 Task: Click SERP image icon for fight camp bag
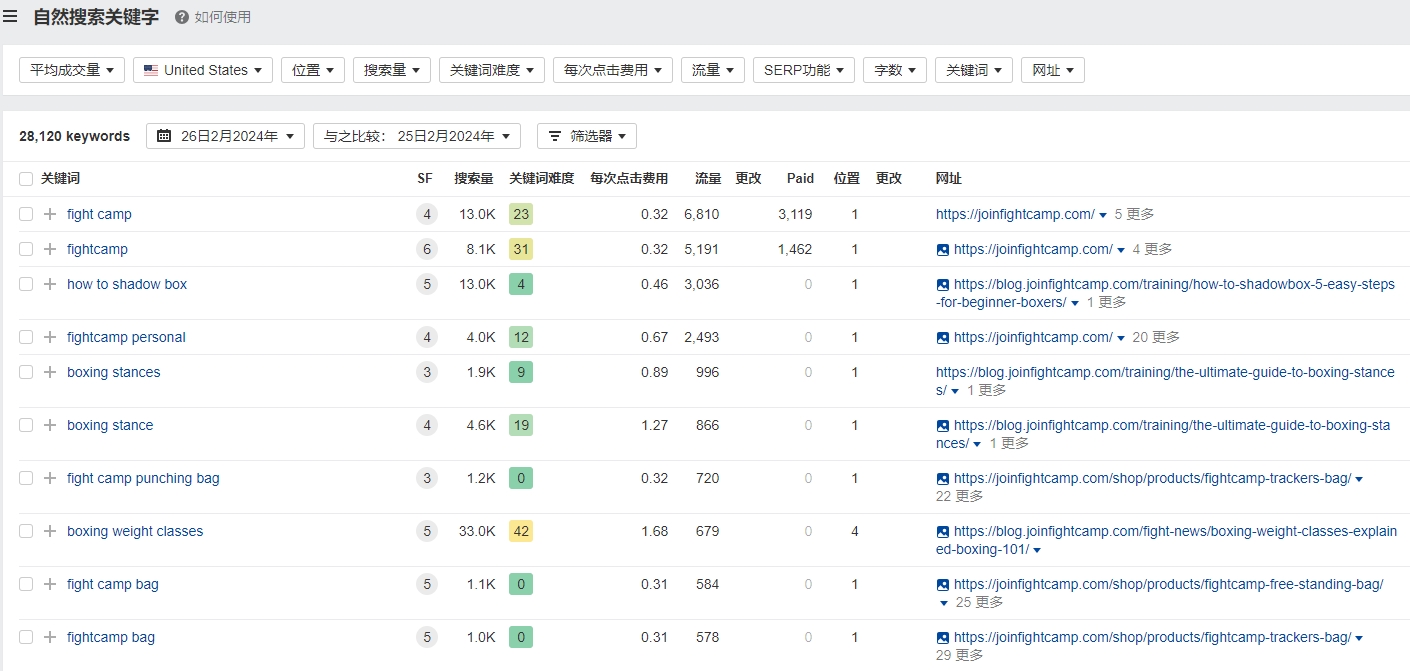coord(942,584)
